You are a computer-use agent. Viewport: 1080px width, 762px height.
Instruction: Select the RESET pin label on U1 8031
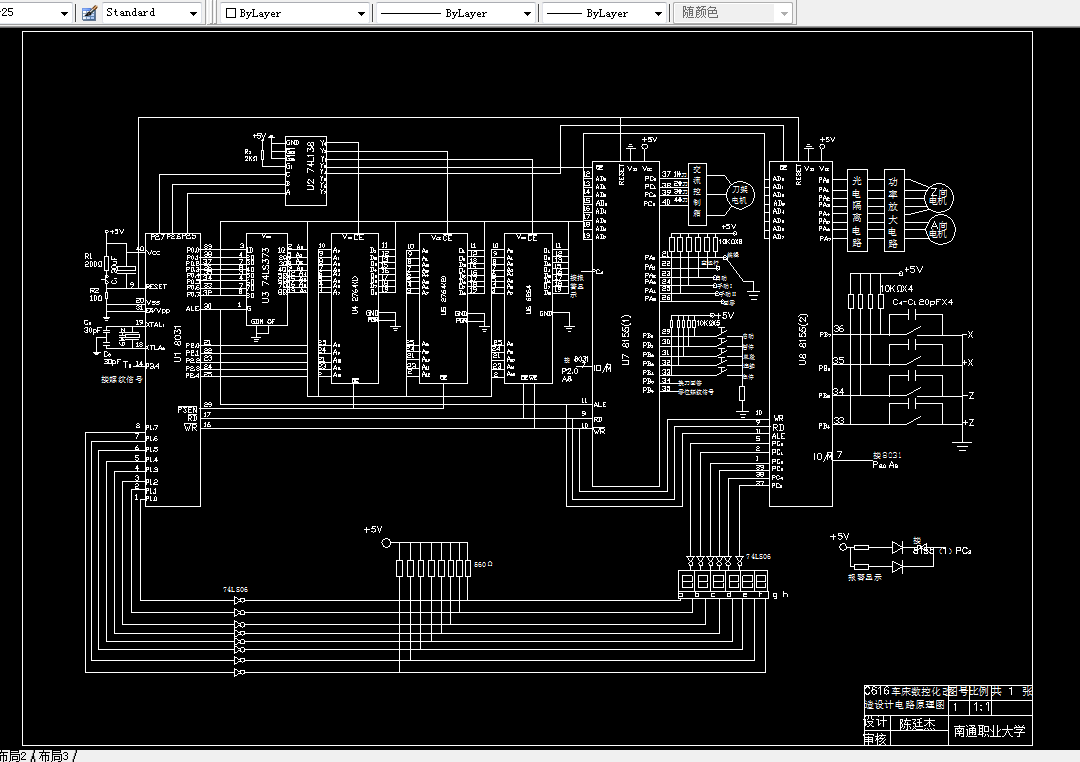[x=156, y=287]
